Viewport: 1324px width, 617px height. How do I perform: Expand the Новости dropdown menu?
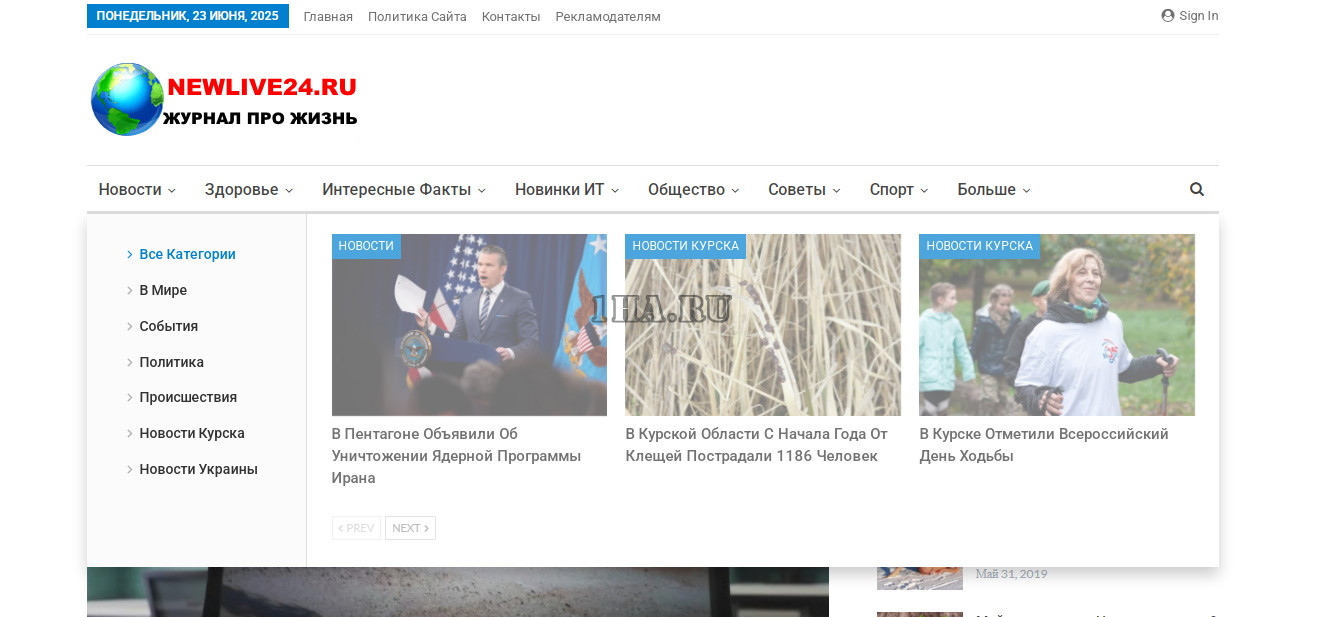tap(137, 190)
